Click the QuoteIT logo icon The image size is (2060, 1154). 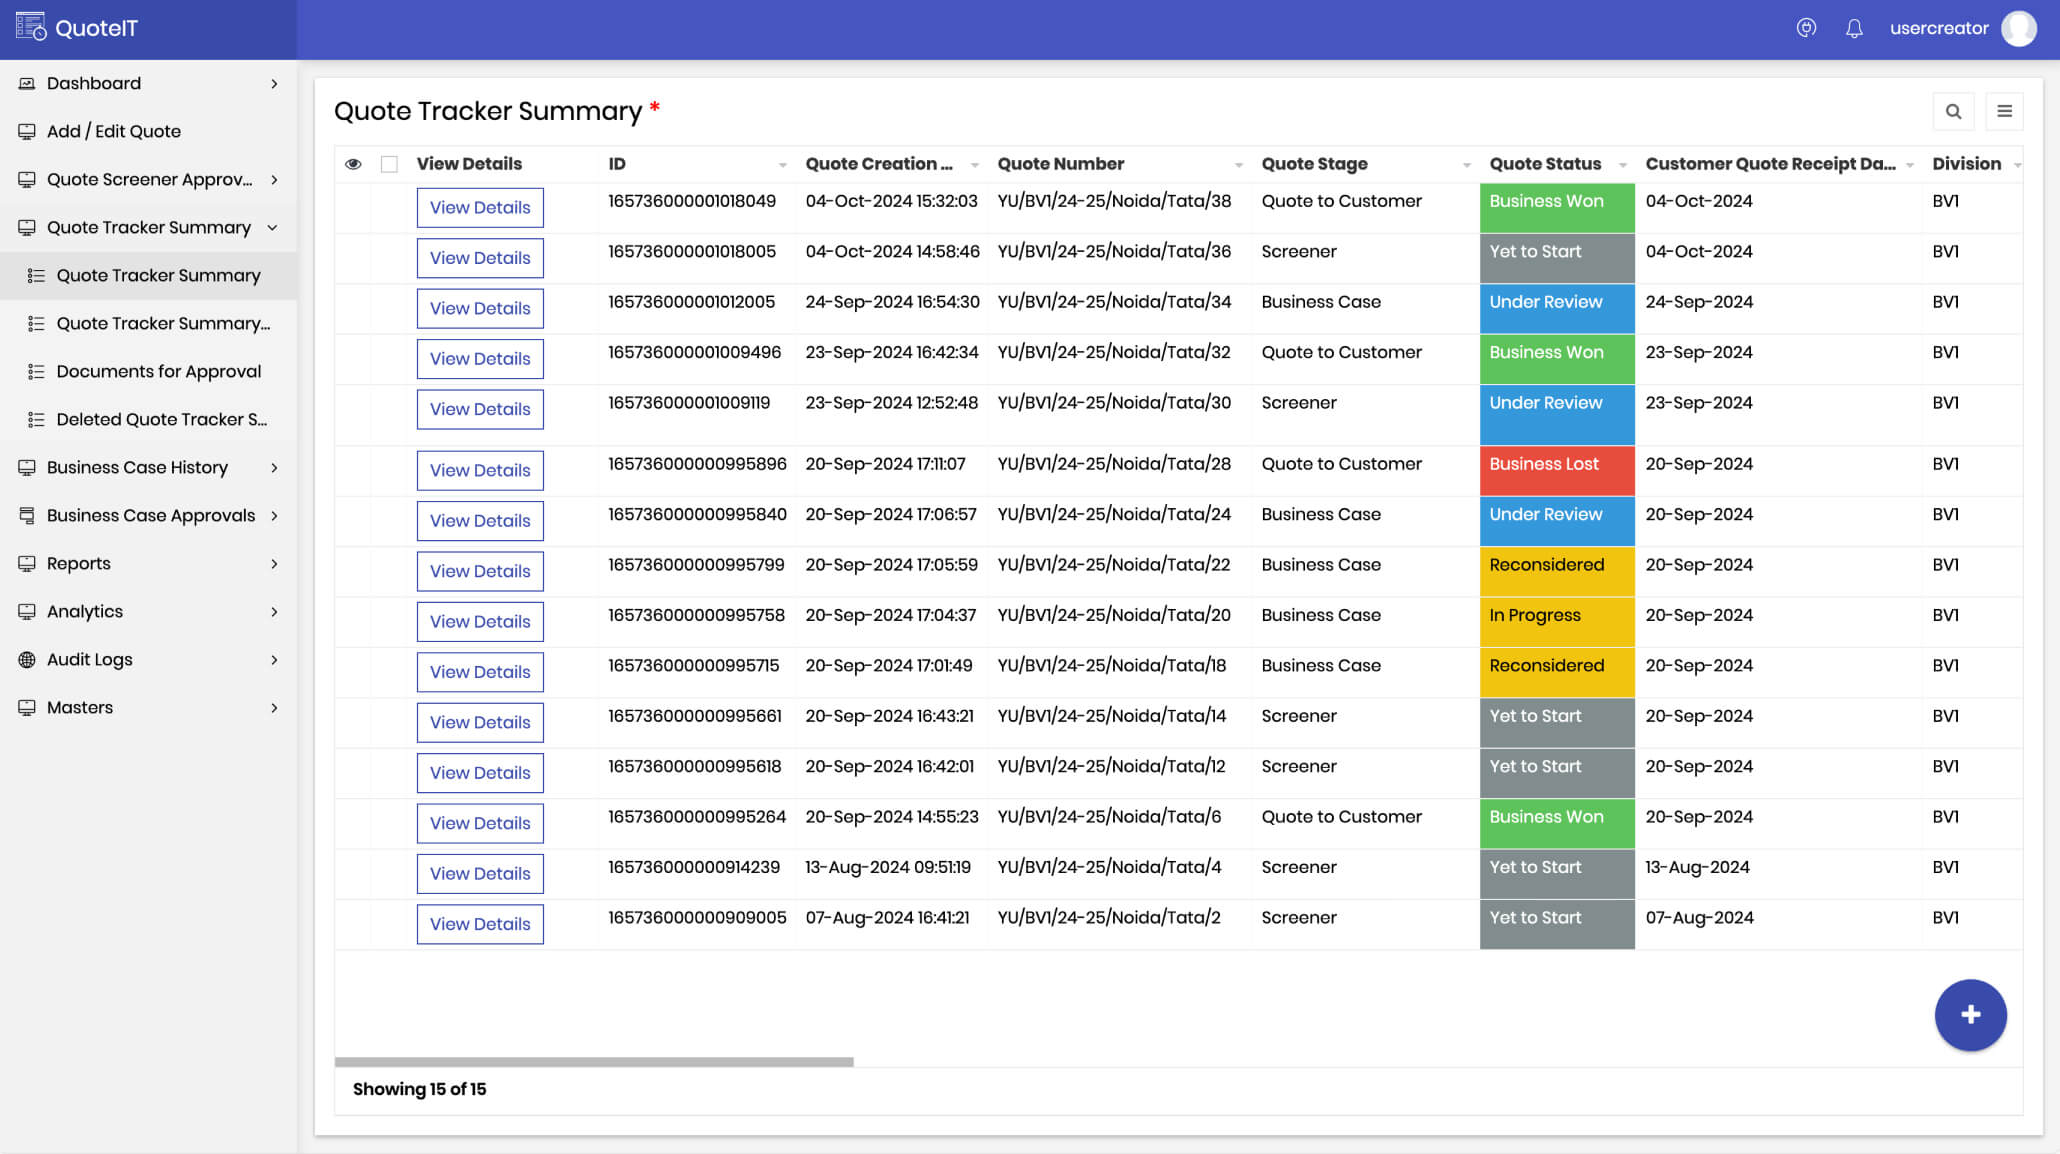tap(31, 27)
